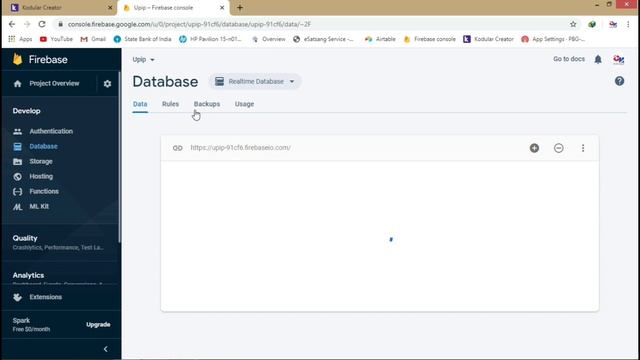Open the account avatar menu
The width and height of the screenshot is (640, 360).
618,59
